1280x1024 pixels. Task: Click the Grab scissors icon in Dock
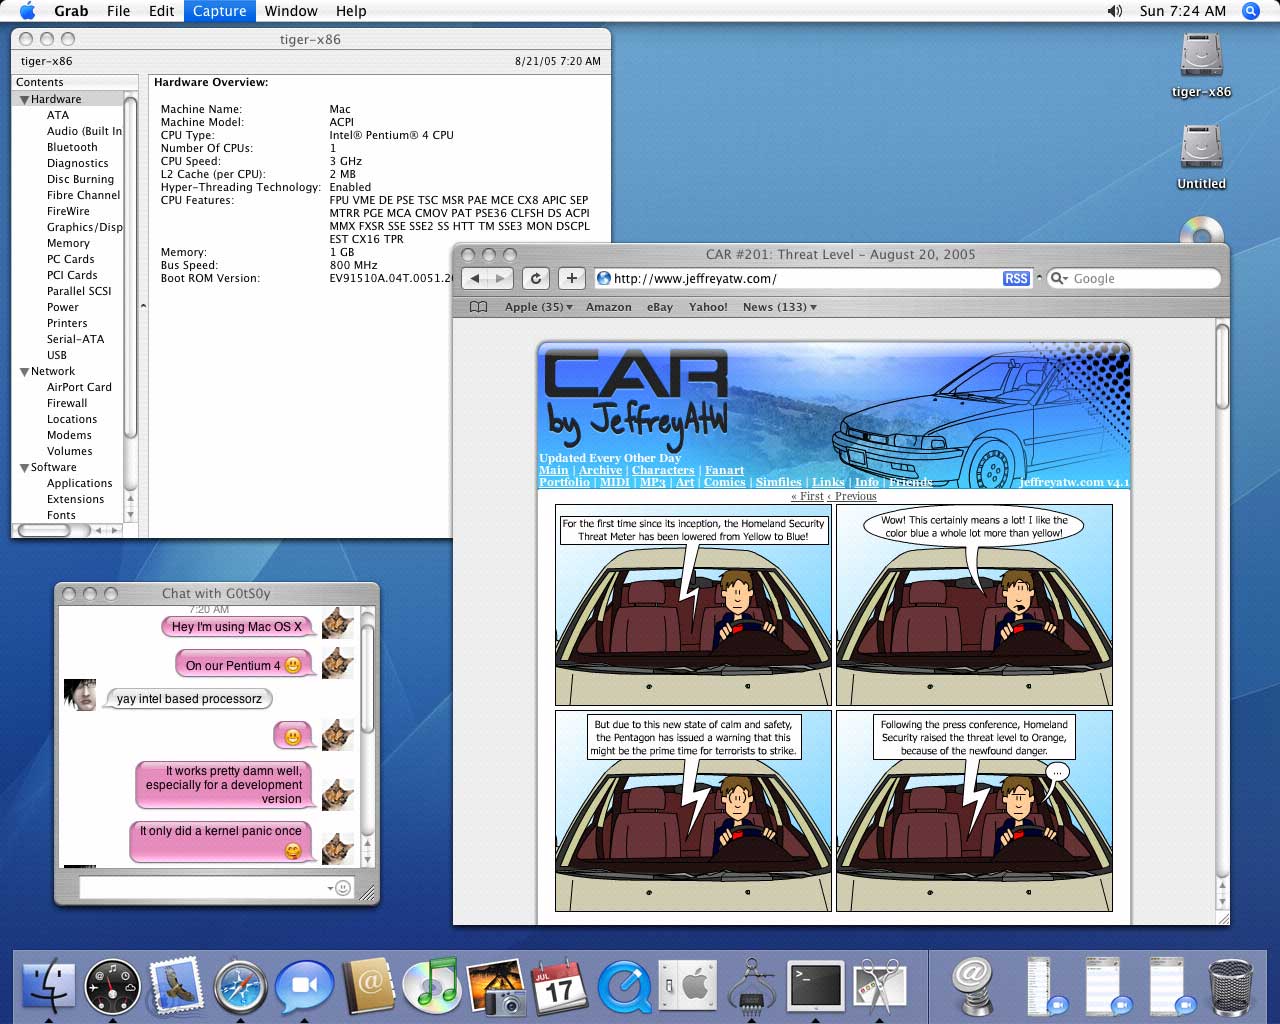point(880,985)
